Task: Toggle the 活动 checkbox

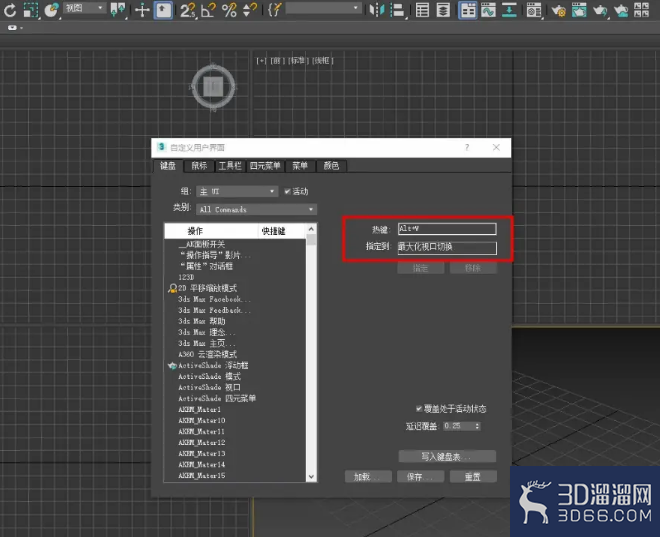Action: coord(287,191)
